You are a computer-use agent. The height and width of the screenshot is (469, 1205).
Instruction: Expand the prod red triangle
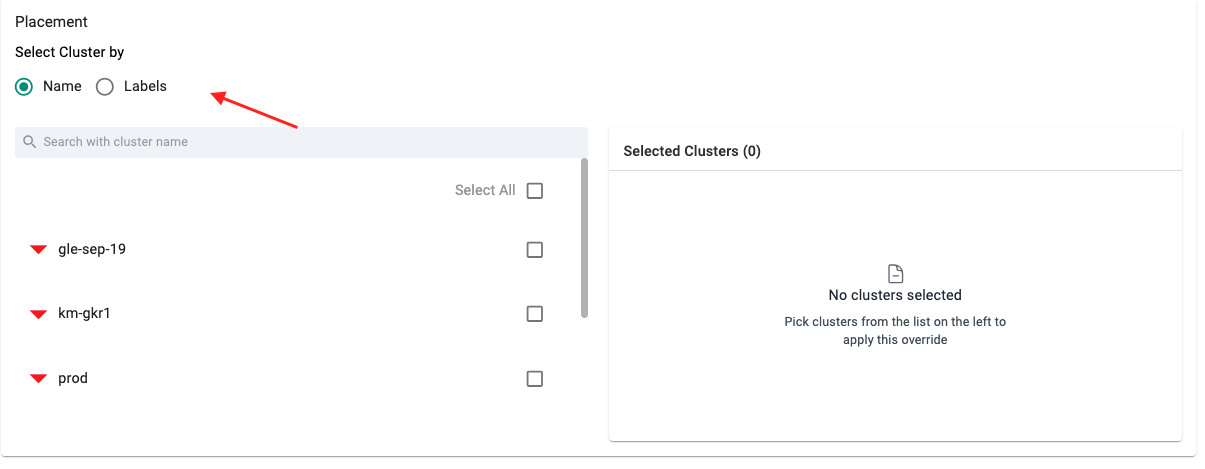(x=39, y=379)
